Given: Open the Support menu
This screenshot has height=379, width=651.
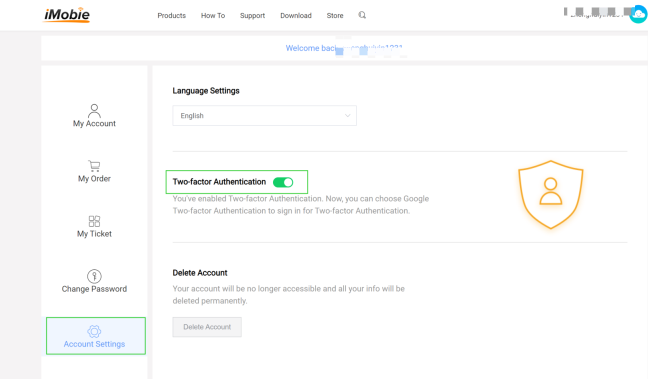Looking at the screenshot, I should (252, 15).
